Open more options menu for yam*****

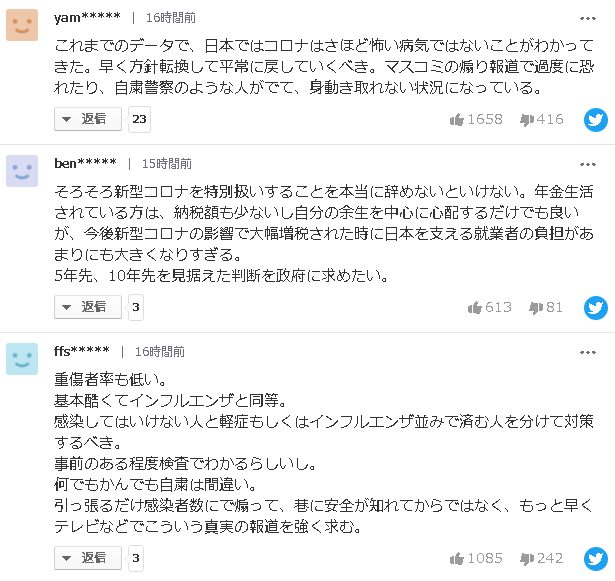coord(587,19)
